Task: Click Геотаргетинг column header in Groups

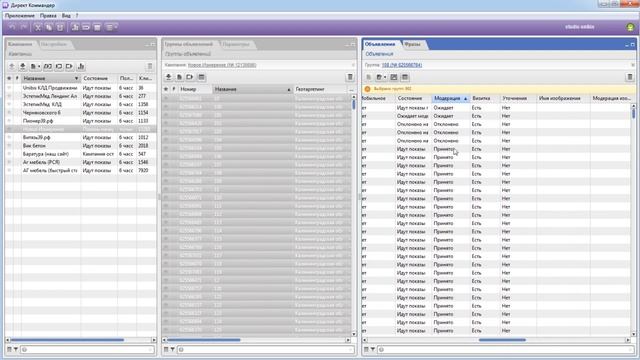Action: (320, 89)
